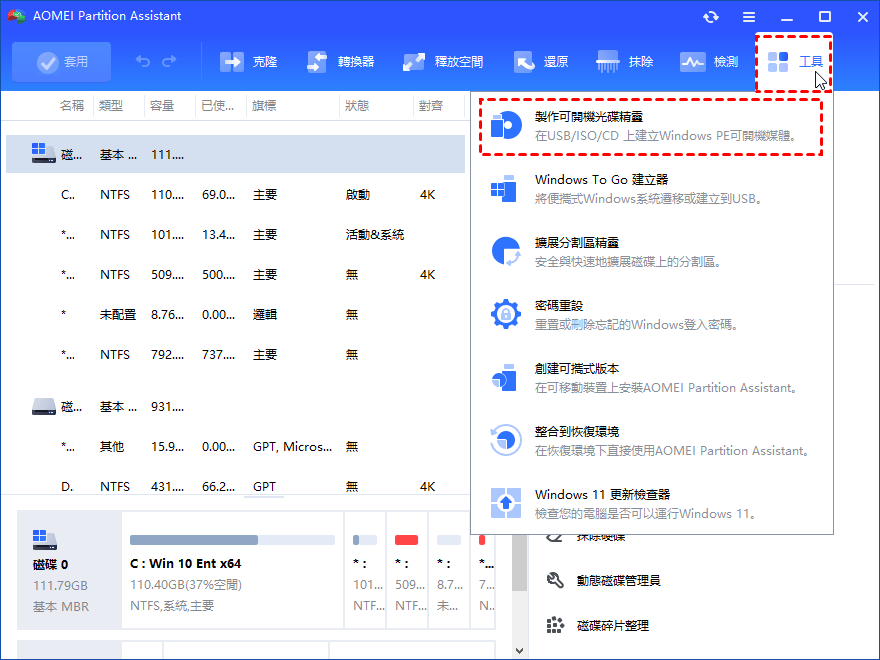Open 磁碟碎片整理 disk defrag

point(612,625)
